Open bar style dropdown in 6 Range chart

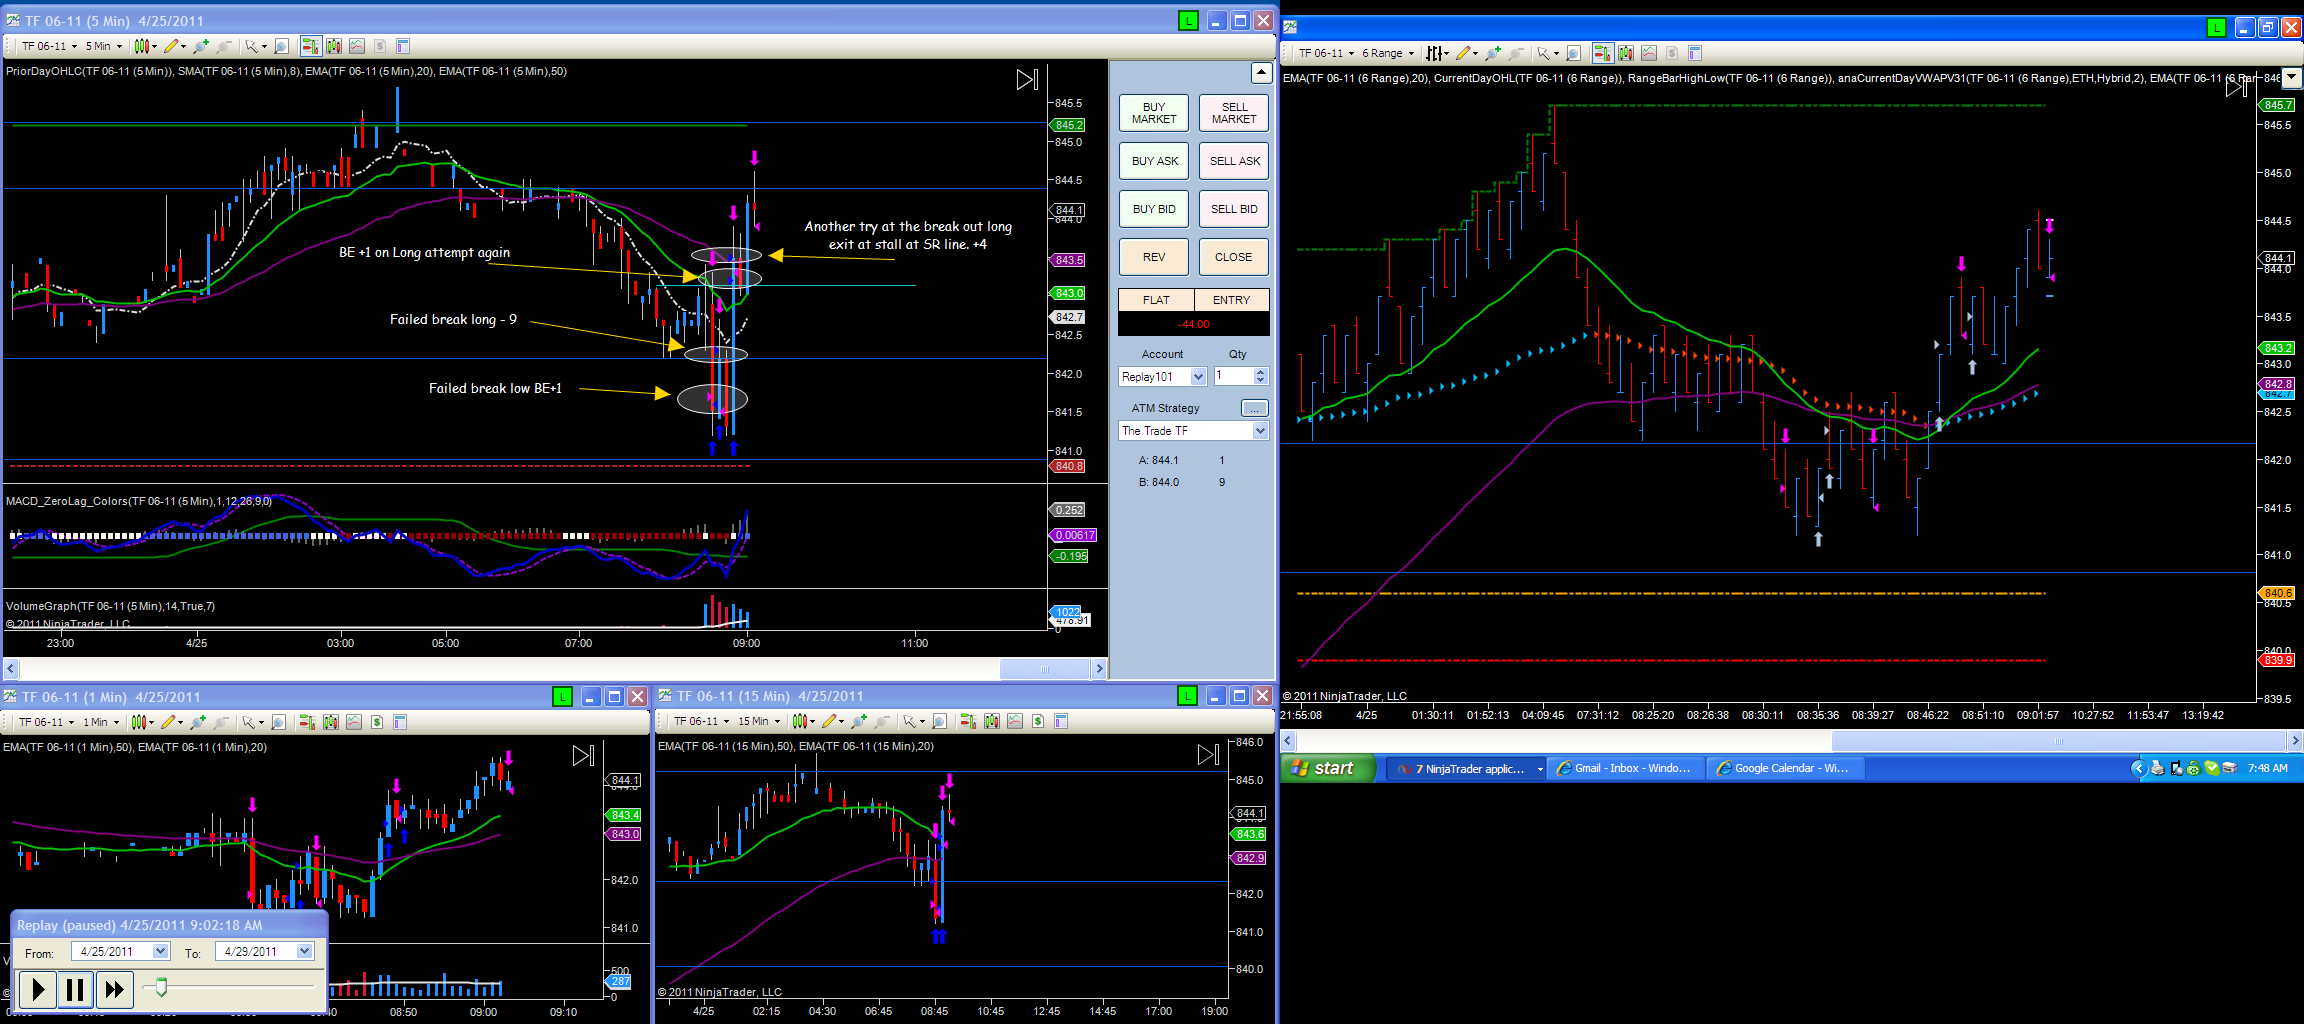(x=1438, y=53)
